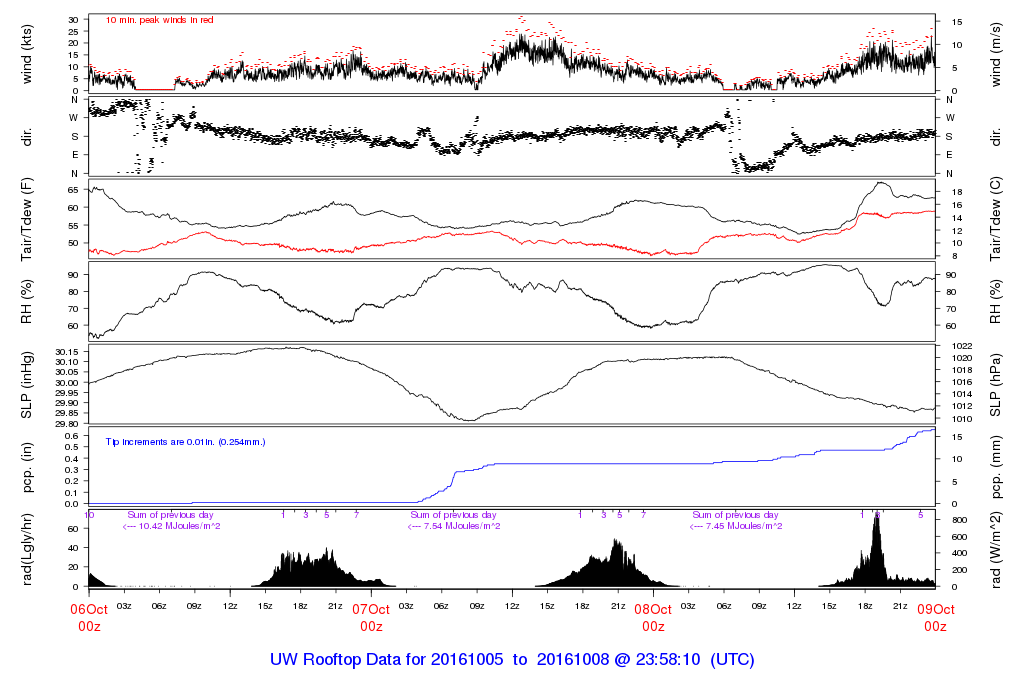Click the 'wind (m/s)' axis label
The height and width of the screenshot is (700, 1024).
996,54
